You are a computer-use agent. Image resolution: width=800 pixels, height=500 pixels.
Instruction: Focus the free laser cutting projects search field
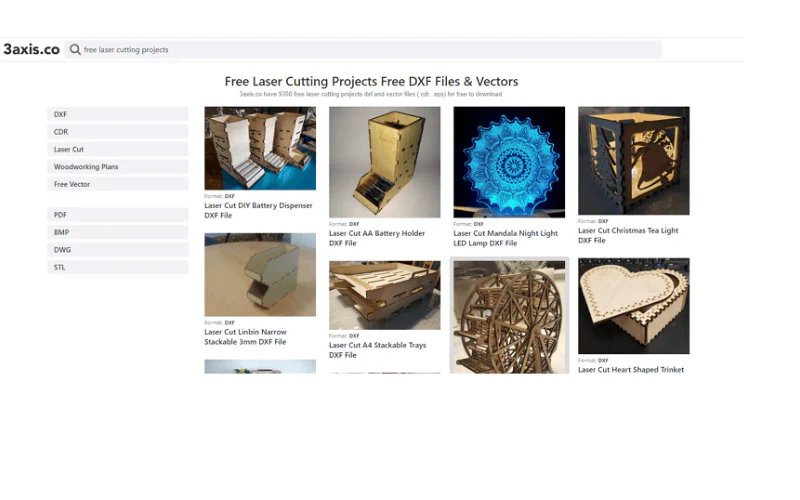pos(363,49)
